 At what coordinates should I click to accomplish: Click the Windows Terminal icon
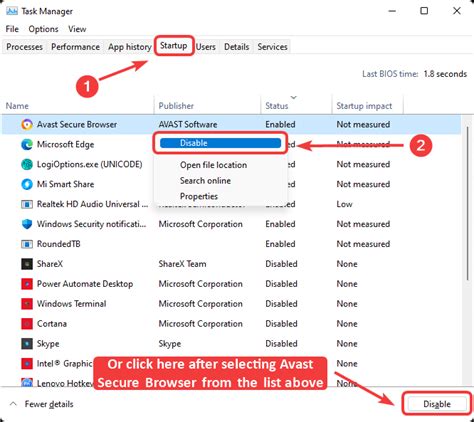(27, 304)
